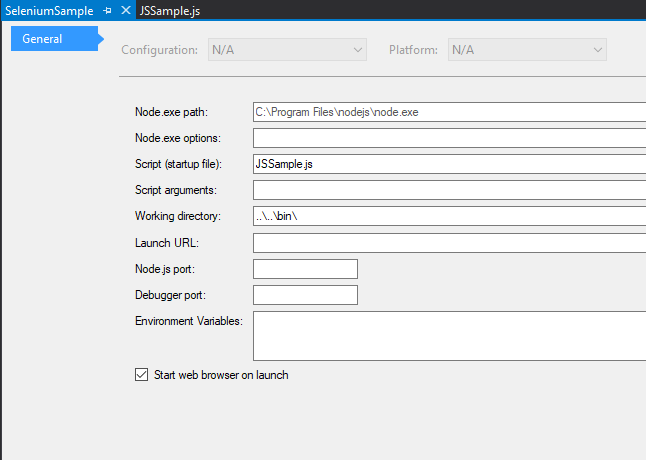Switch to the SeleniumSample tab

click(49, 10)
